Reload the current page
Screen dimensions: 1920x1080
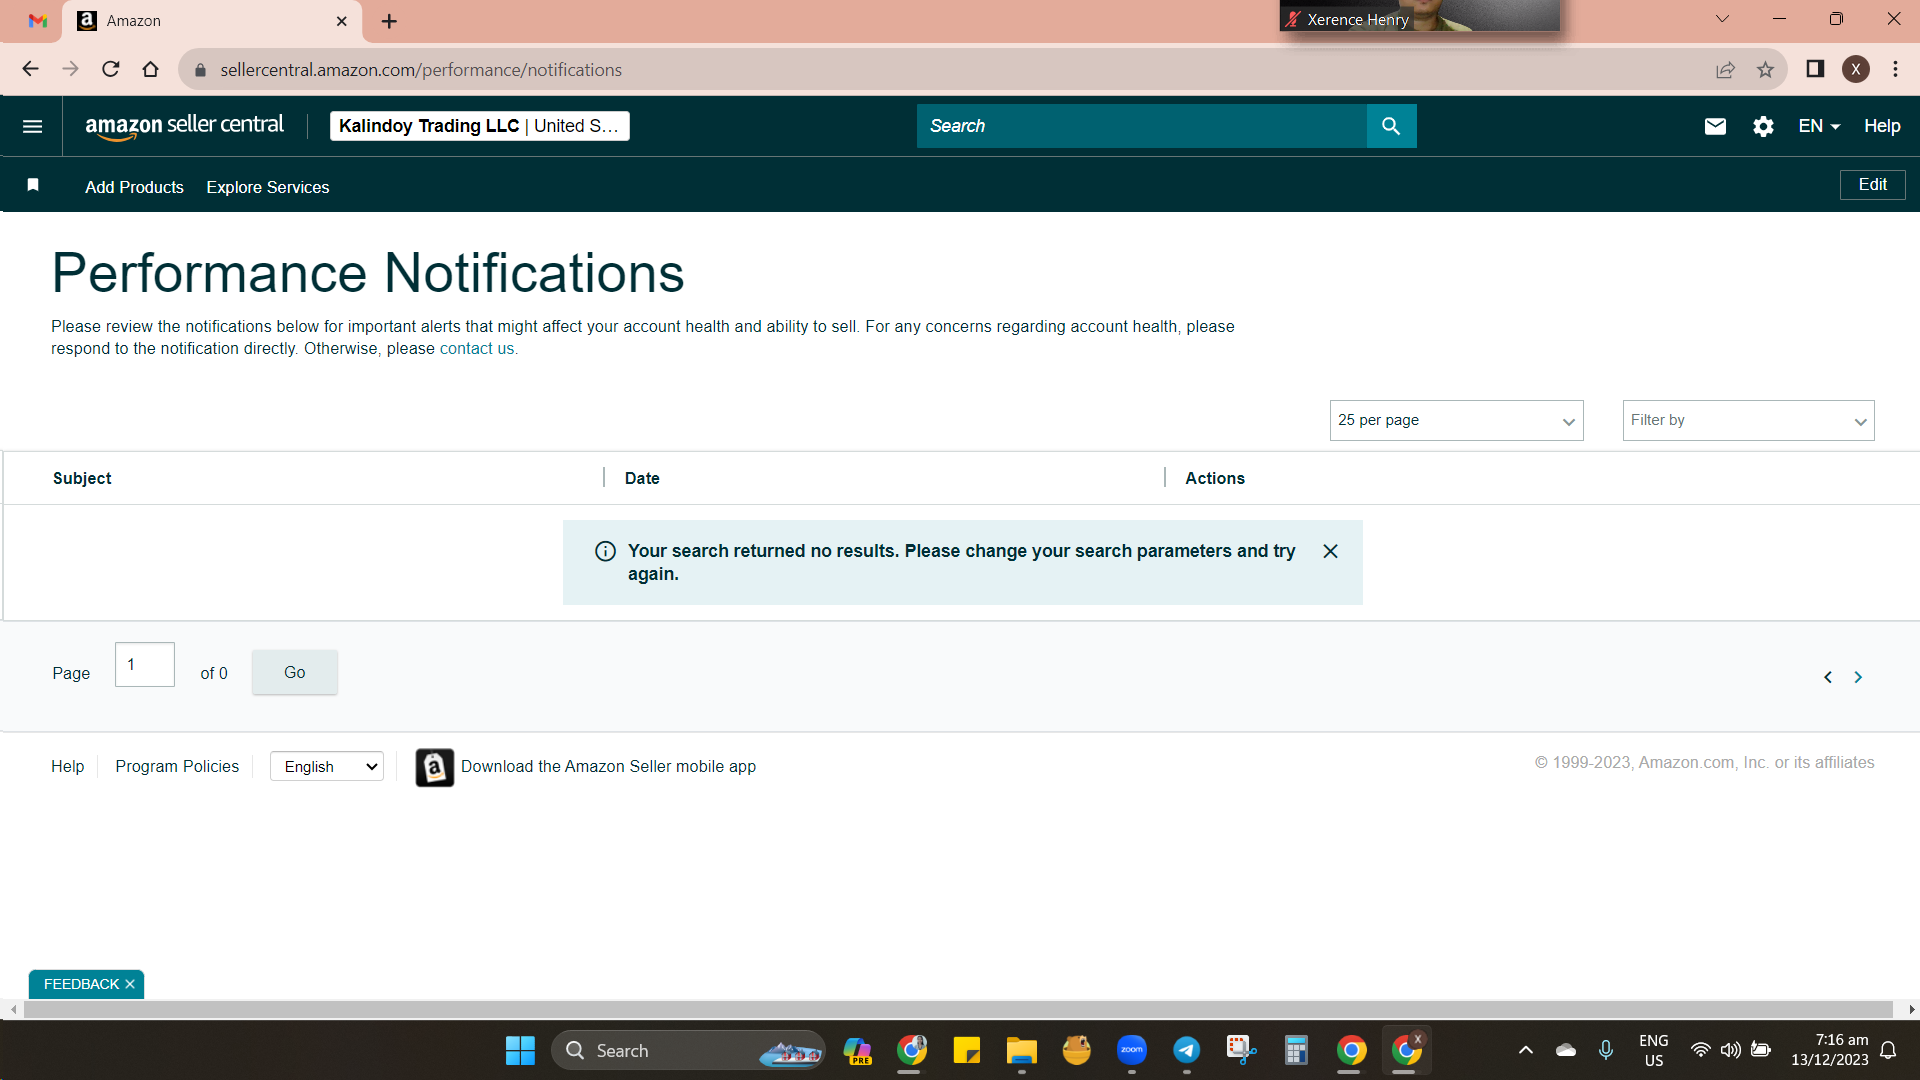110,69
